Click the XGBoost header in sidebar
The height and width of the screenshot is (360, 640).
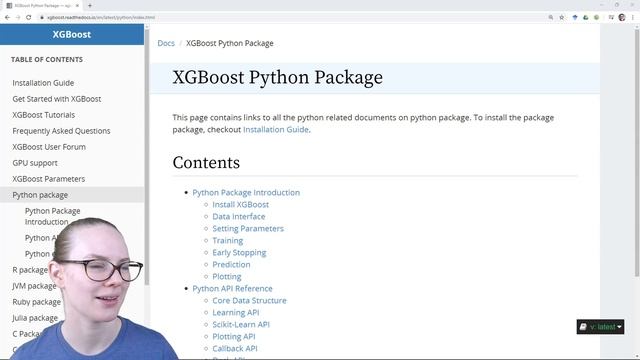[x=72, y=35]
